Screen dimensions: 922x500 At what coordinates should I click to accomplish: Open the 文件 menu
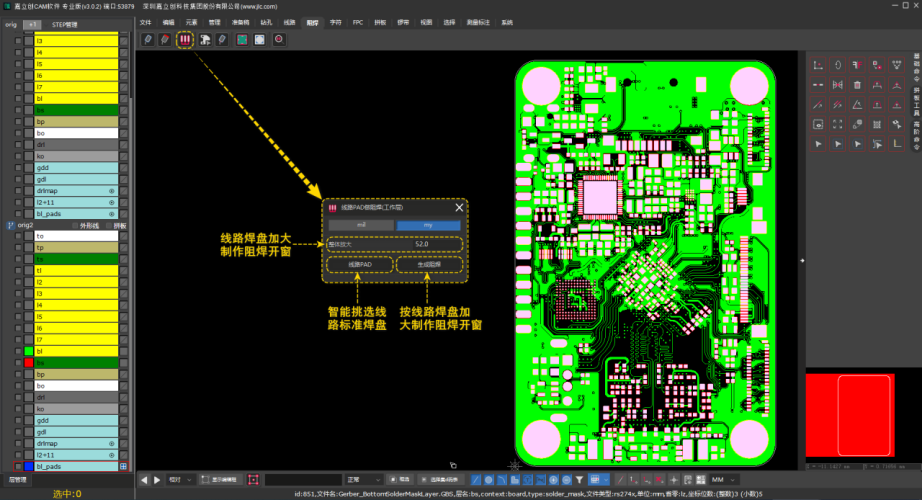[145, 22]
